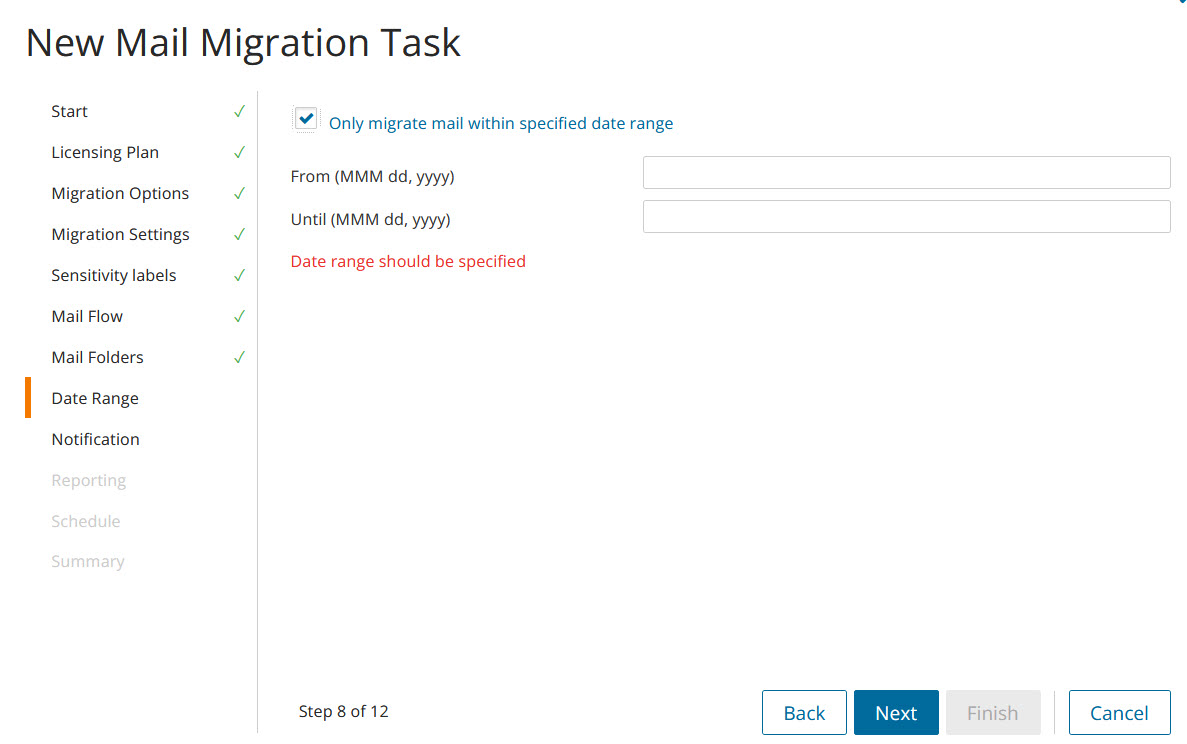Uncheck 'Only migrate mail within specified date range'
Screen dimensions: 1187x744
(306, 118)
